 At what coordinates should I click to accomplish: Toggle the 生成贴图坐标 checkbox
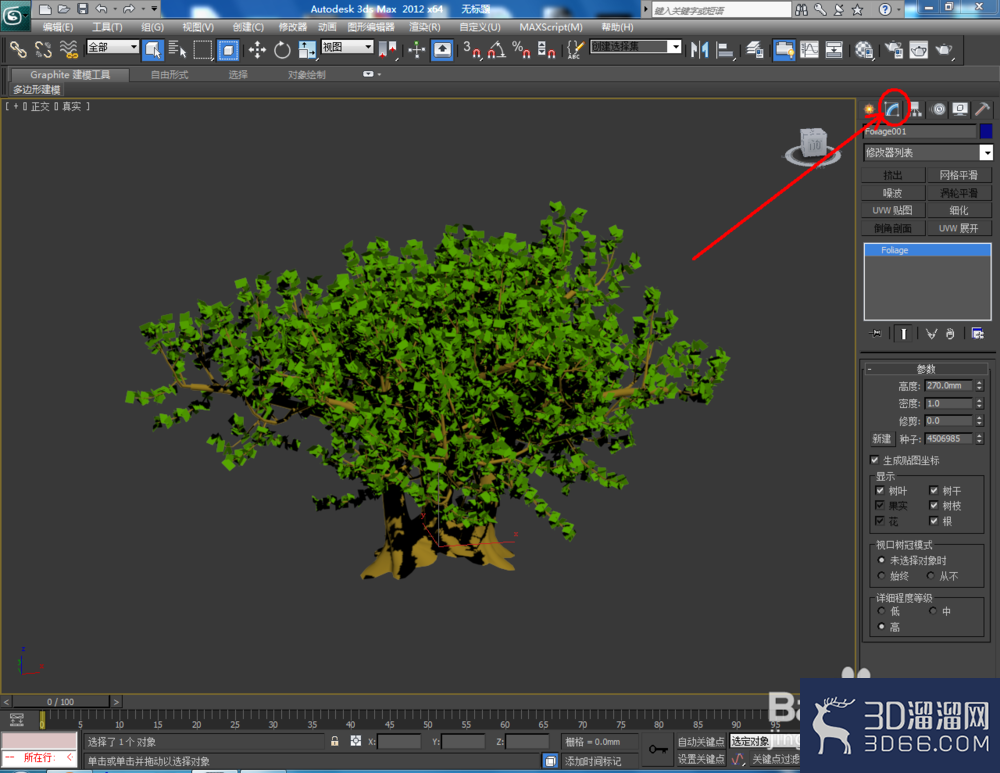pos(874,460)
